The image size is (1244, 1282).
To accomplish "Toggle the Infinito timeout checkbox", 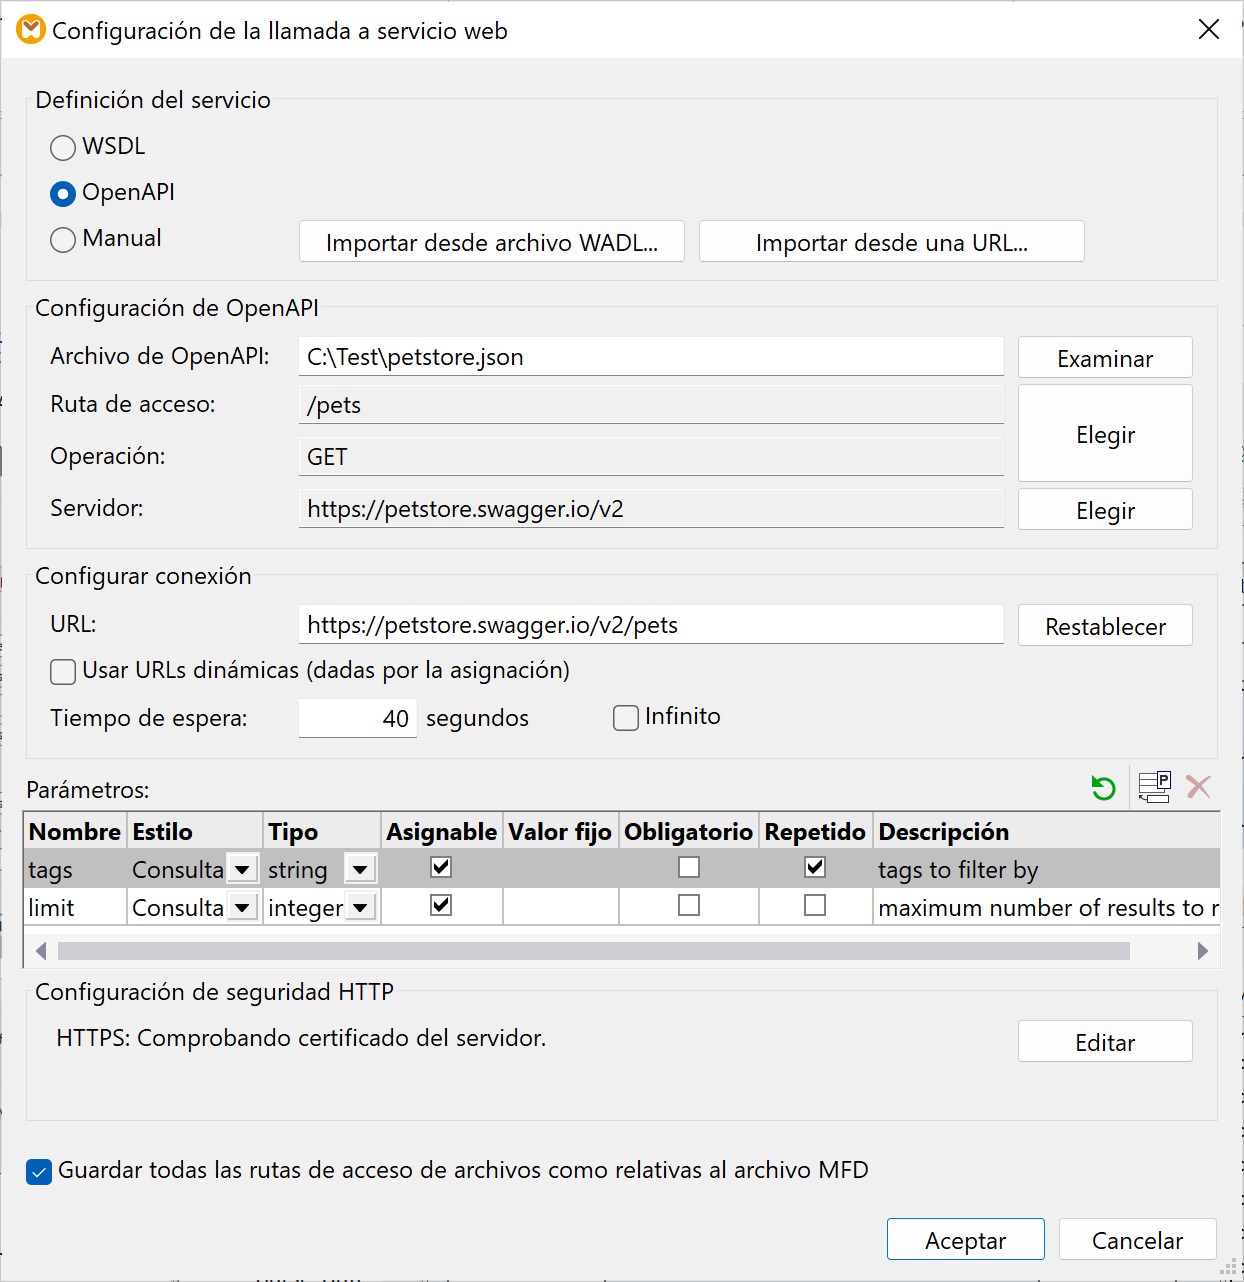I will 626,718.
